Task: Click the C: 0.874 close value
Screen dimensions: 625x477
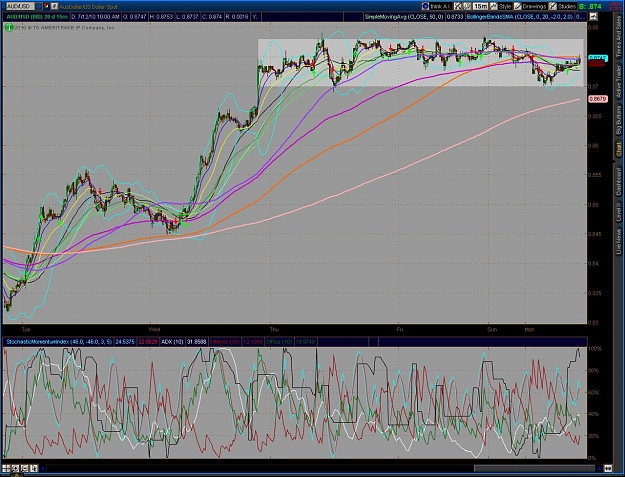Action: [x=212, y=17]
